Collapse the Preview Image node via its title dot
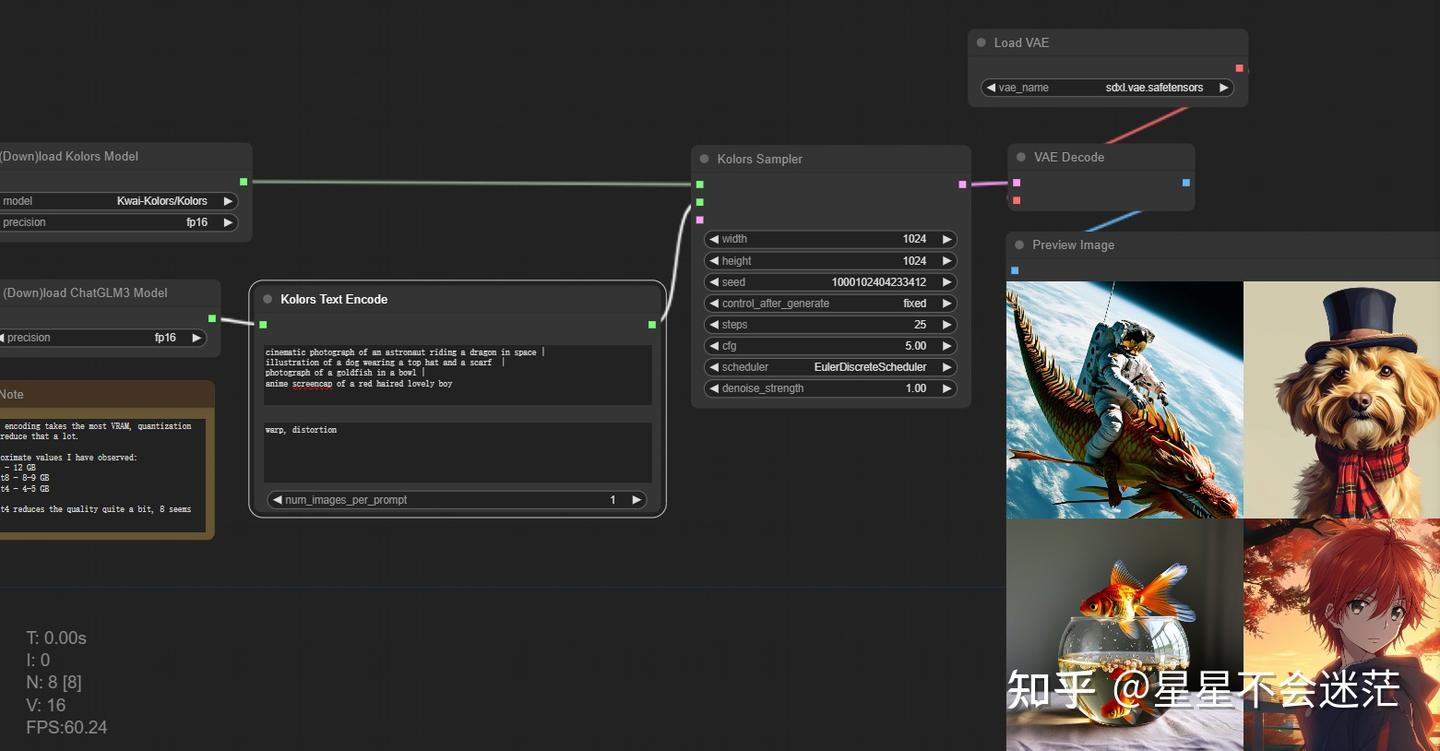The image size is (1440, 751). [x=1019, y=245]
